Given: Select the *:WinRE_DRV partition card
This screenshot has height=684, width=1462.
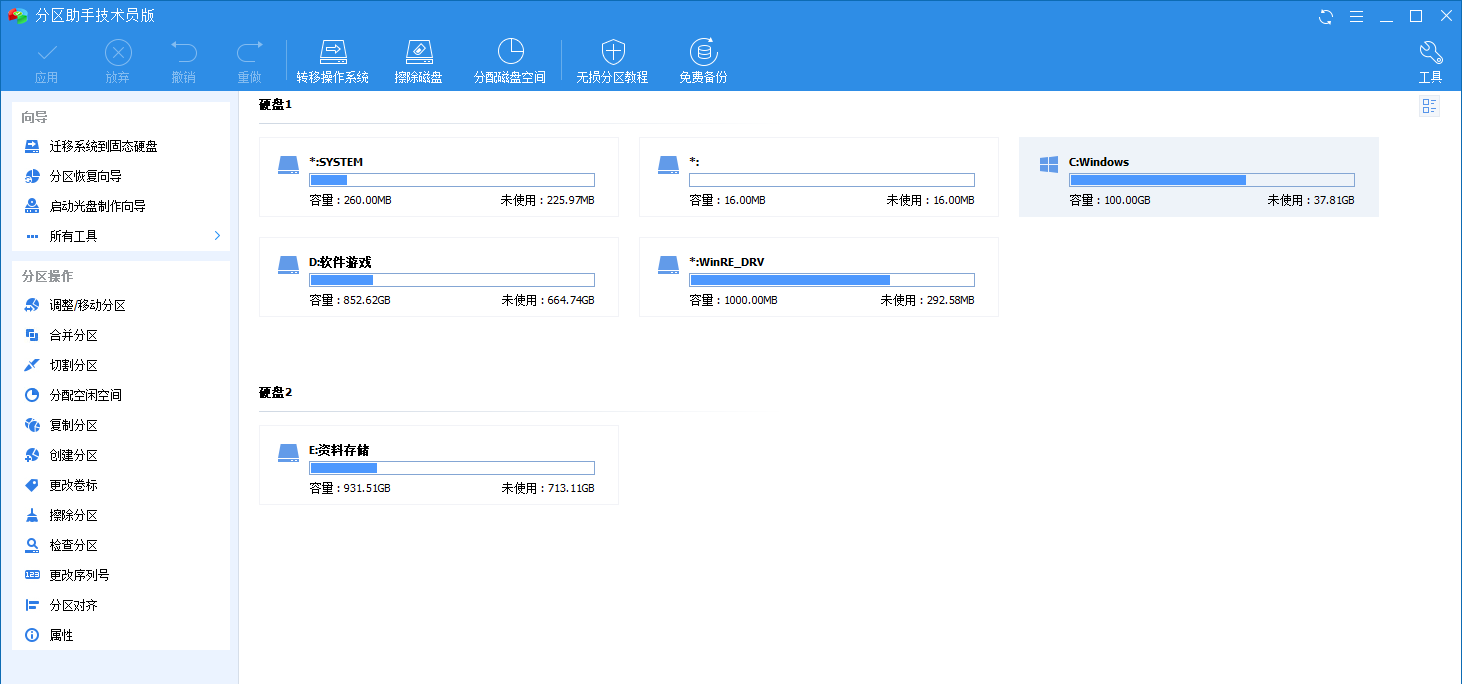Looking at the screenshot, I should (818, 277).
